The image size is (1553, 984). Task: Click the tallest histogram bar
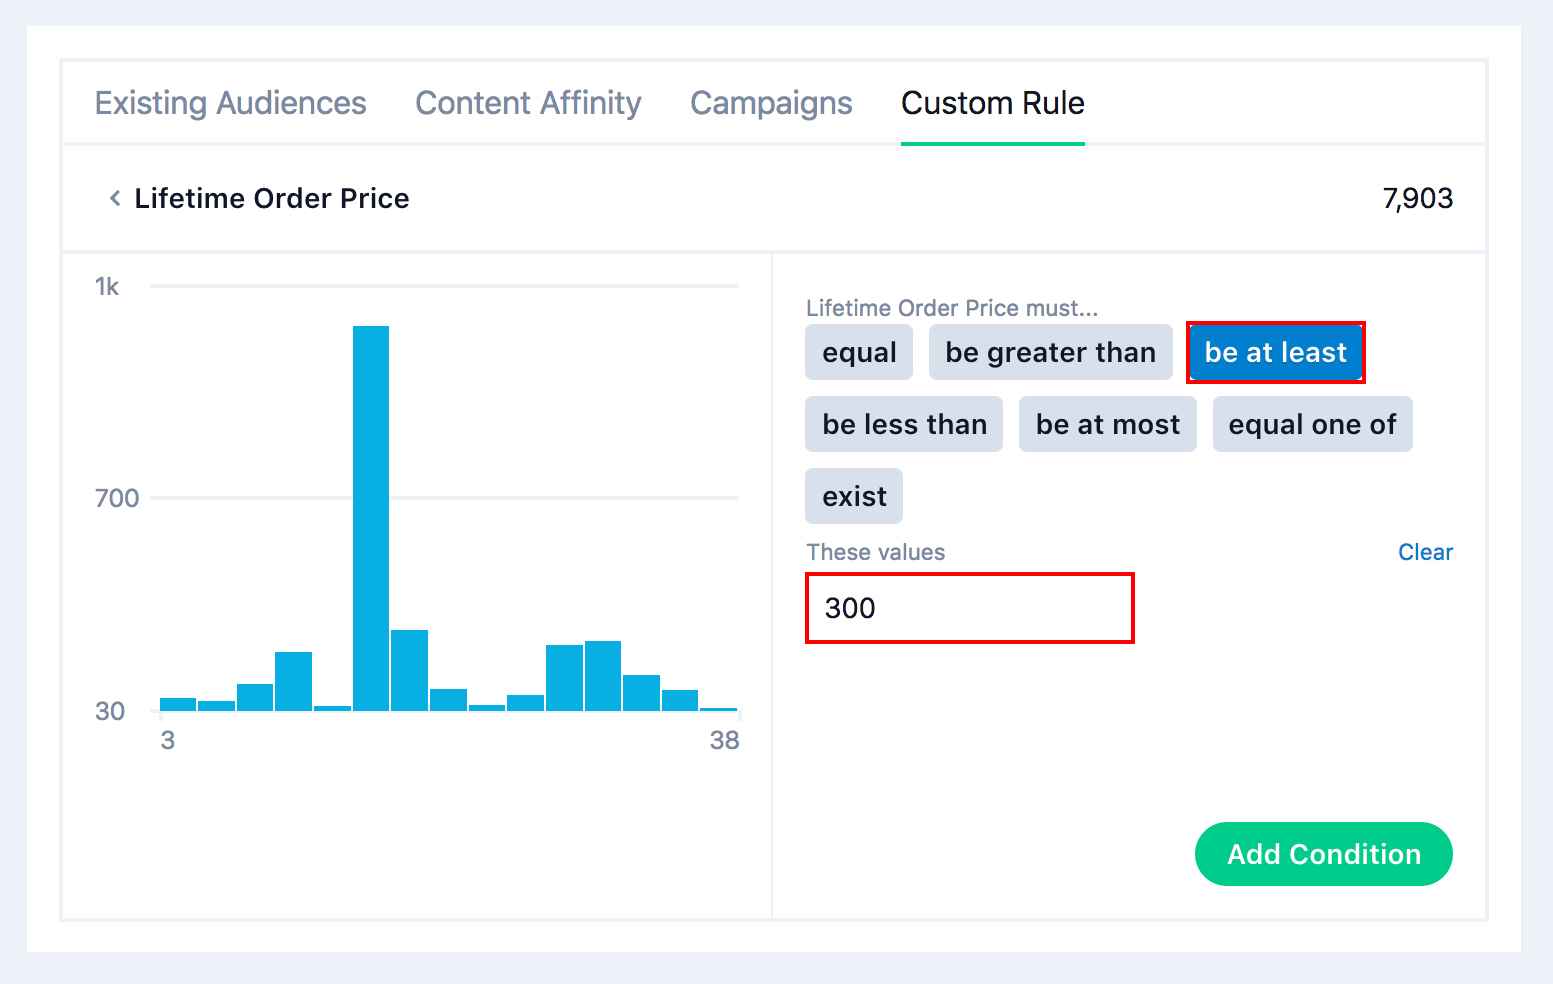371,518
